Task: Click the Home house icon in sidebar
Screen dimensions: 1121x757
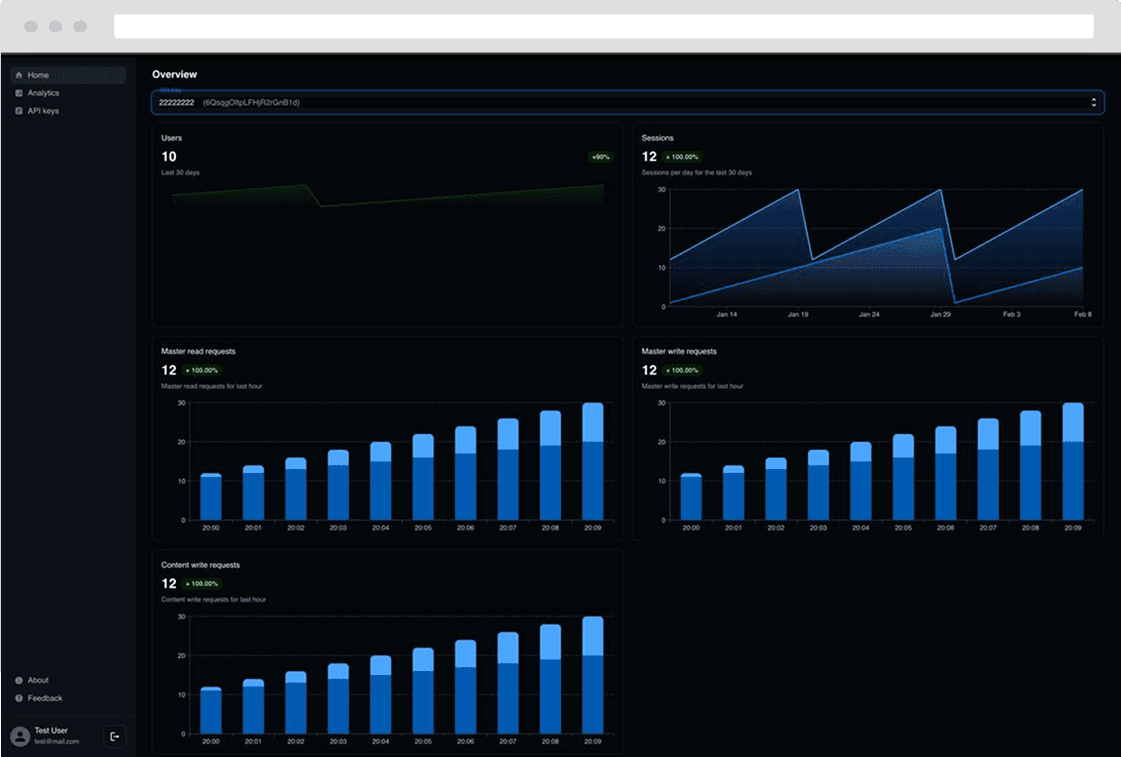Action: [x=19, y=75]
